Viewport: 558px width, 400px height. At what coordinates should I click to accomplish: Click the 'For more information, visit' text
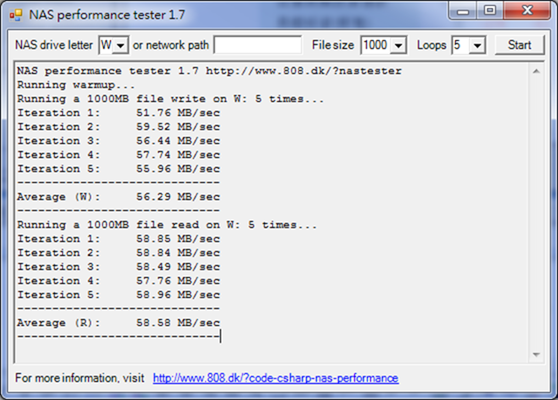(x=80, y=378)
